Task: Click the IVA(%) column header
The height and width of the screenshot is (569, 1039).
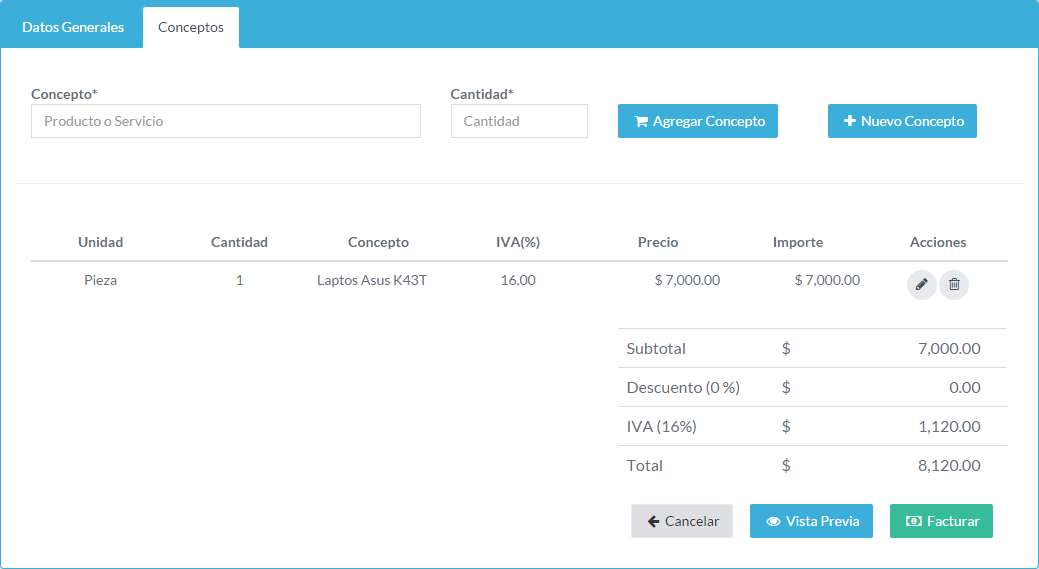Action: coord(518,242)
